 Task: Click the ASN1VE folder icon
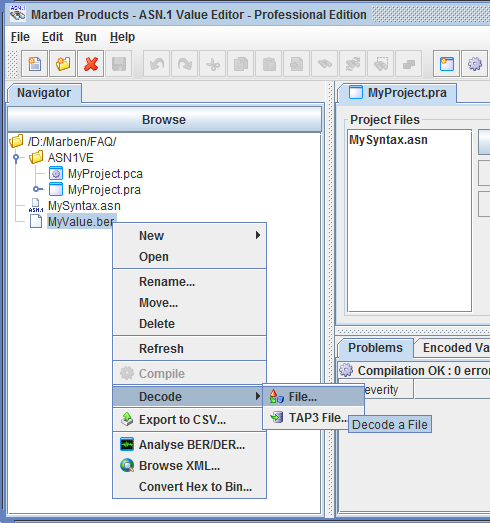[x=36, y=157]
